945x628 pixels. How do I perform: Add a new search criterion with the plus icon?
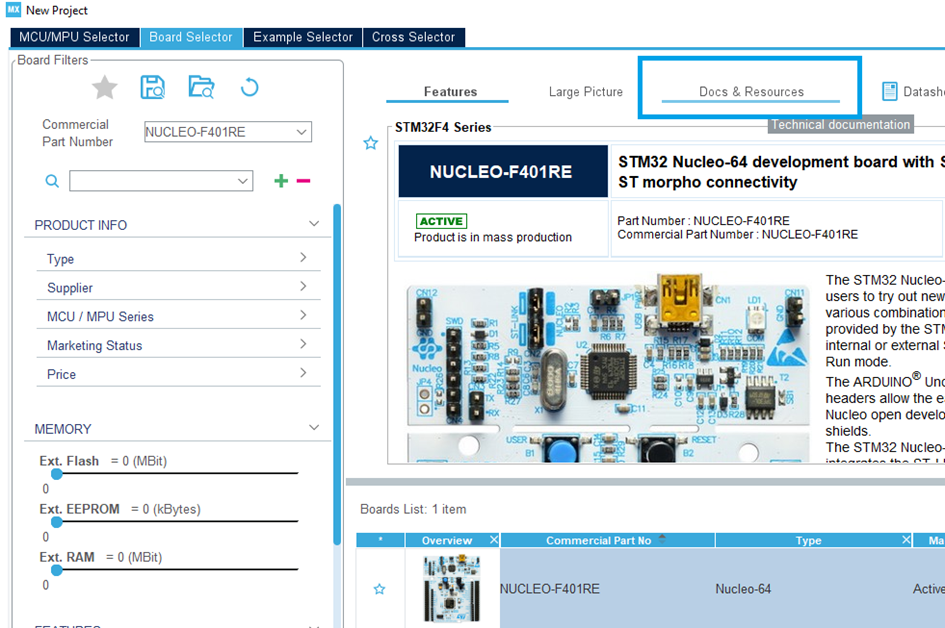click(x=280, y=181)
